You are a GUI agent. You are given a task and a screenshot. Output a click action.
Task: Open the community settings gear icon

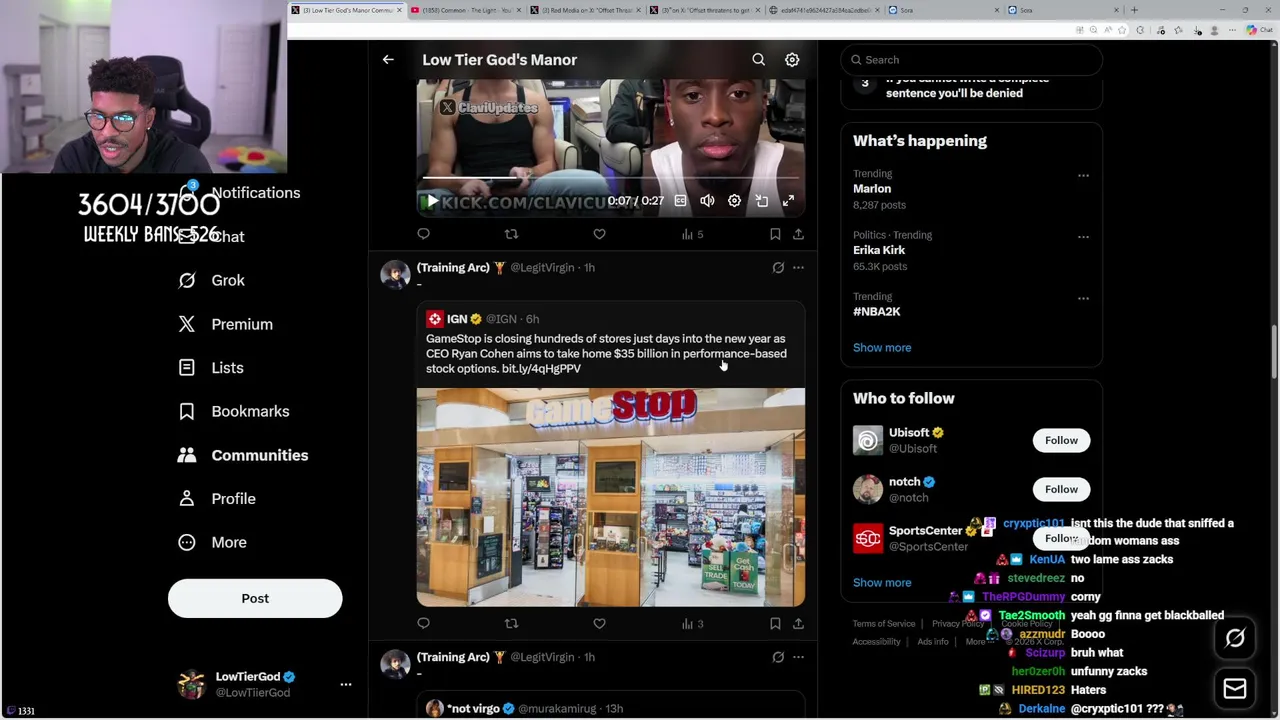click(x=792, y=60)
